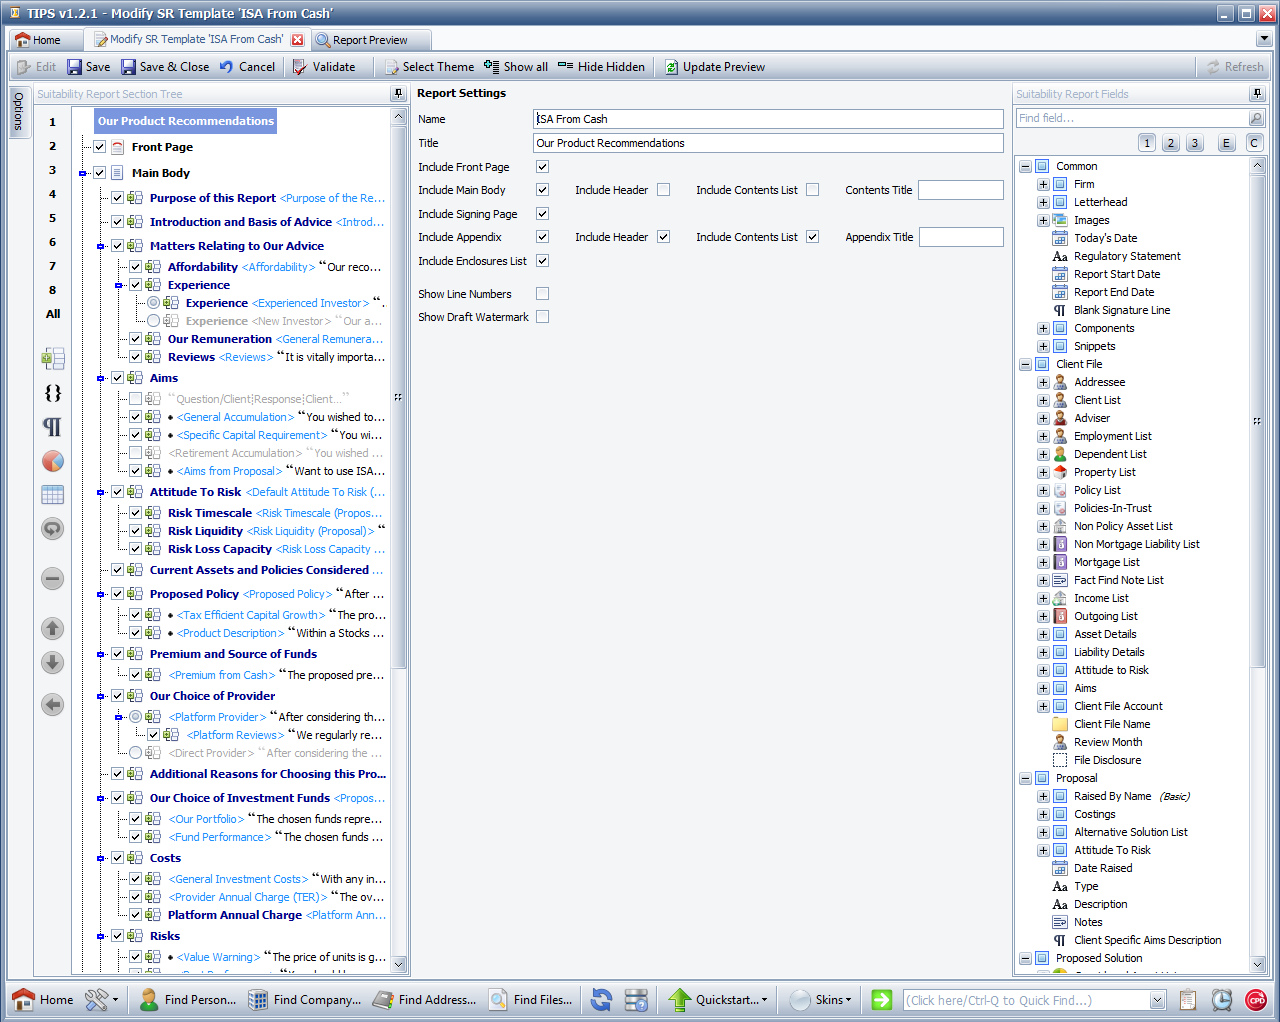The width and height of the screenshot is (1280, 1022).
Task: Uncheck the Include Signing Page checkbox
Action: click(x=542, y=214)
